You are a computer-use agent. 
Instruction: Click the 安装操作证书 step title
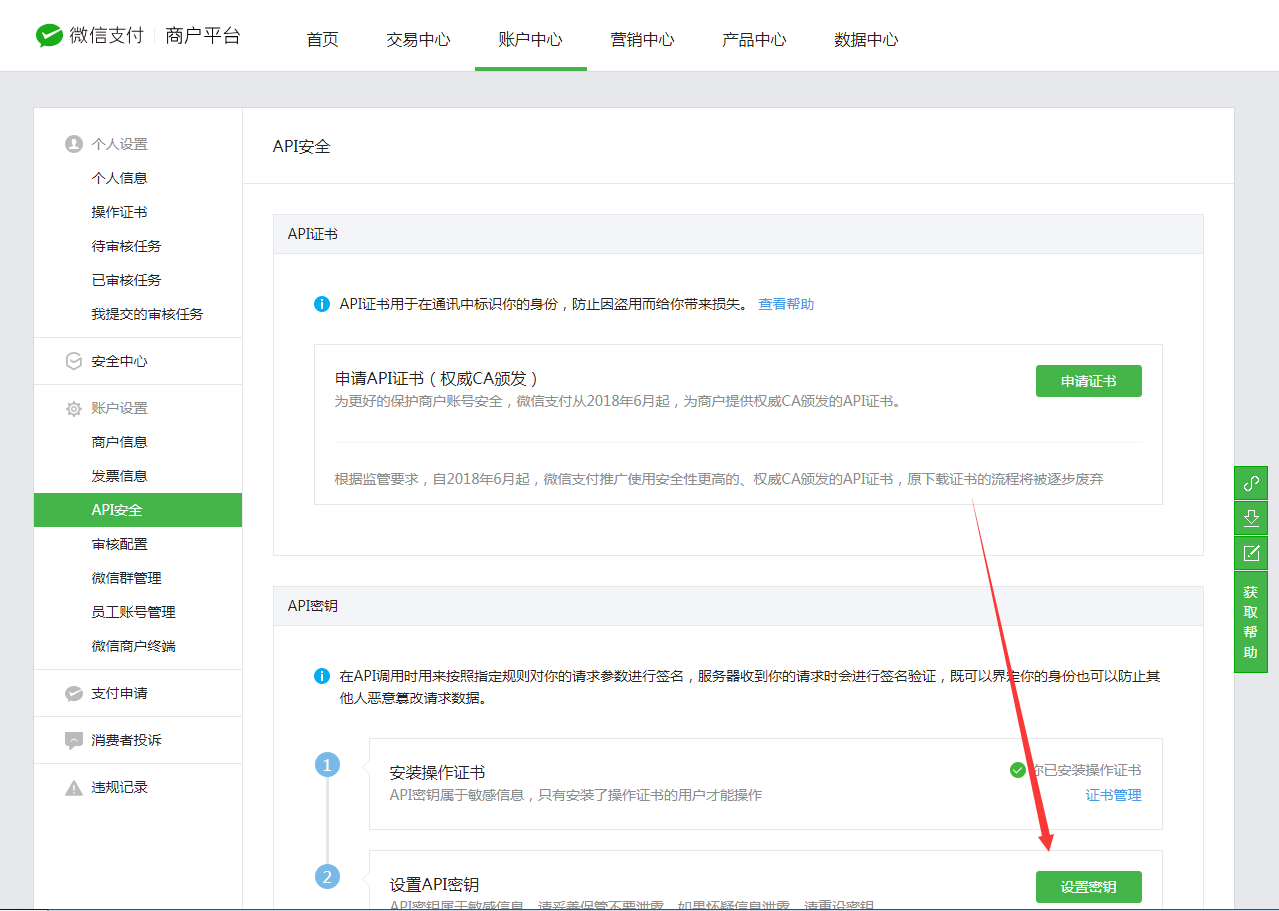click(437, 772)
